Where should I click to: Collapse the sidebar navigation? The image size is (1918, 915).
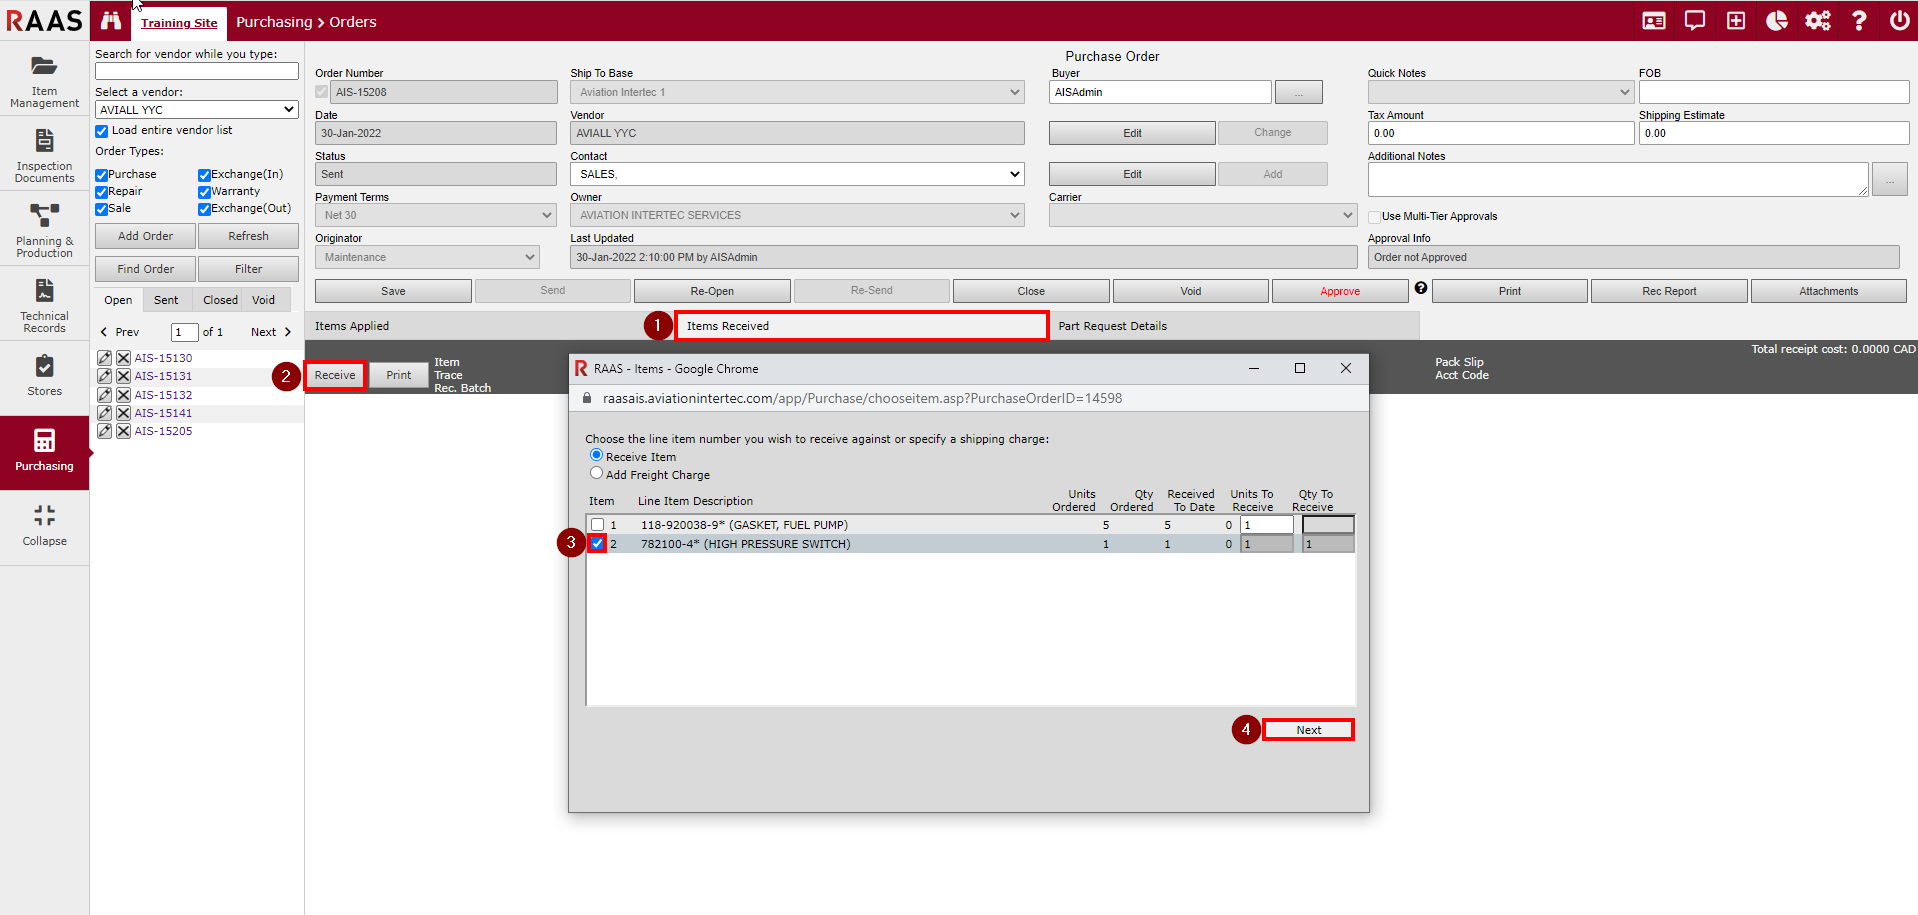point(44,525)
